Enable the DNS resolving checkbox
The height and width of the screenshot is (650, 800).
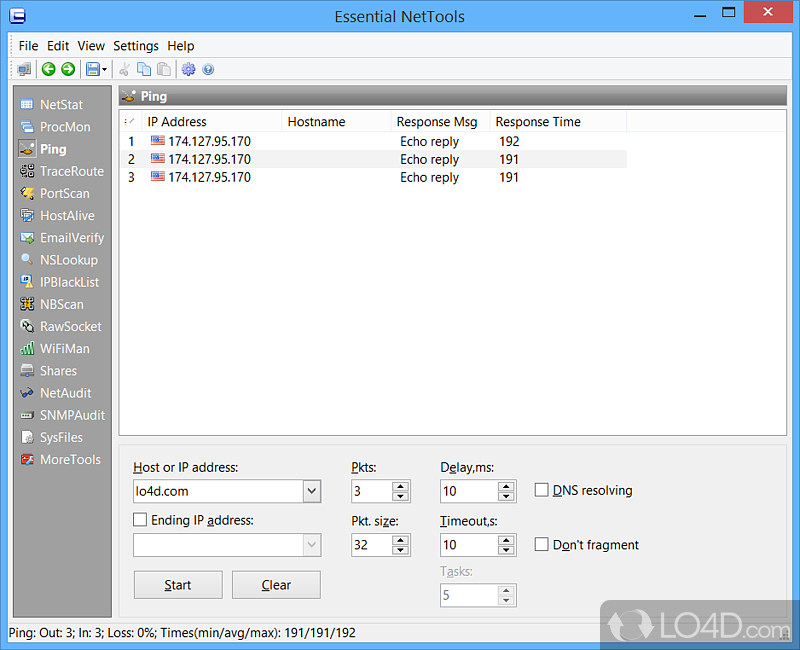542,490
